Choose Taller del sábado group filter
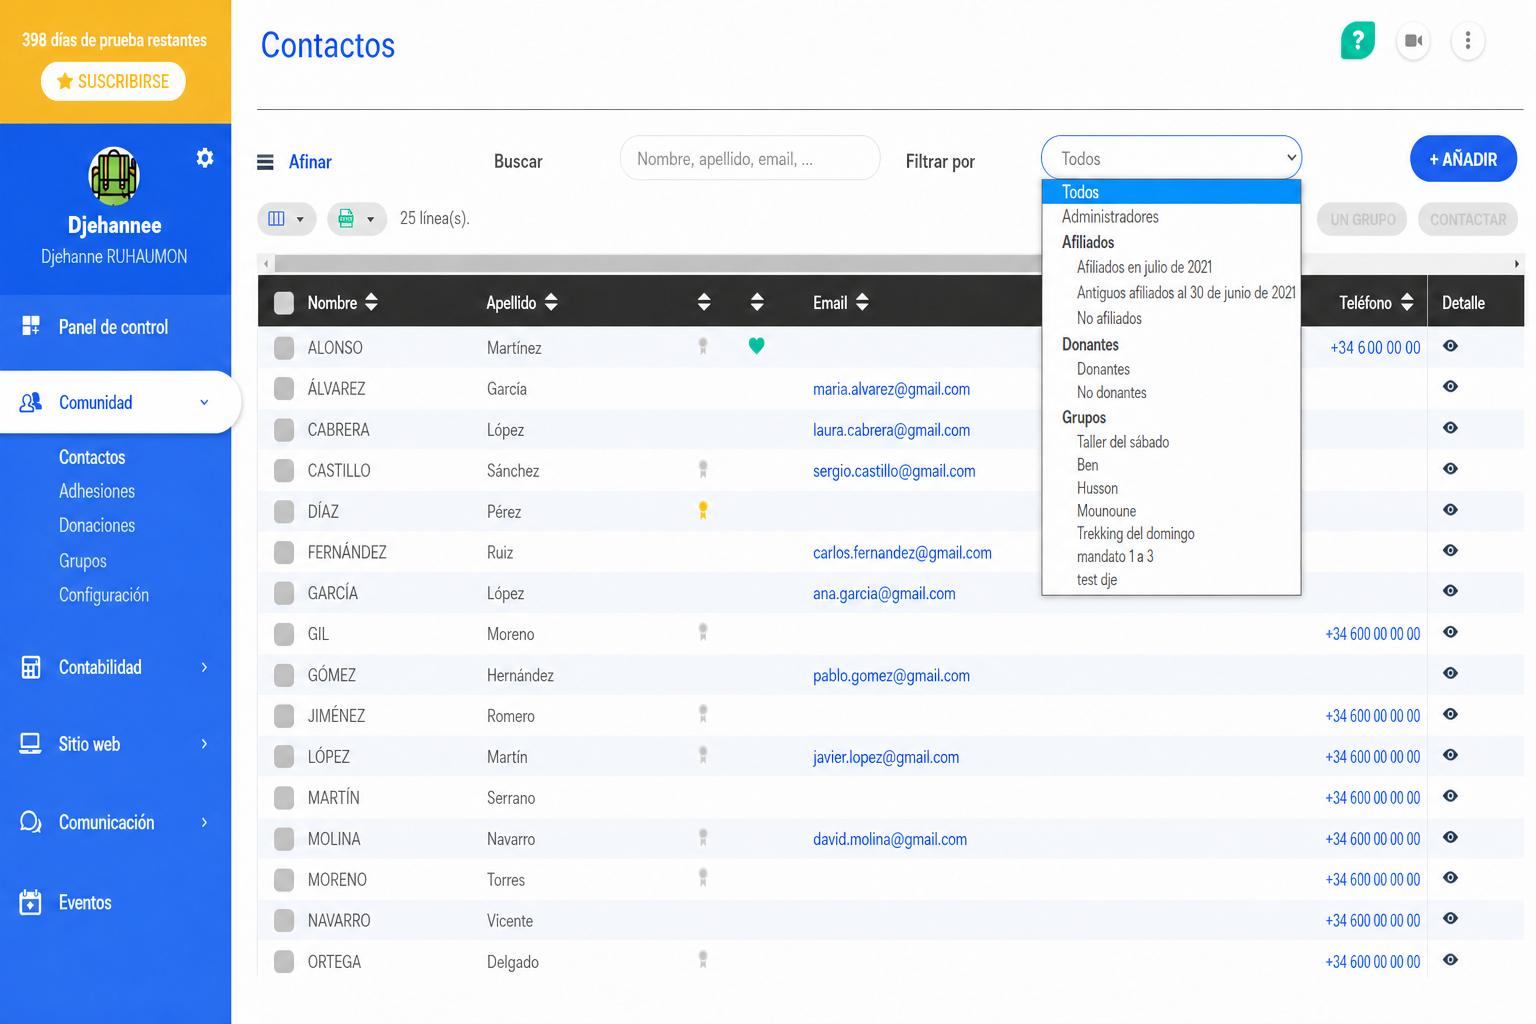1536x1024 pixels. [1171, 442]
